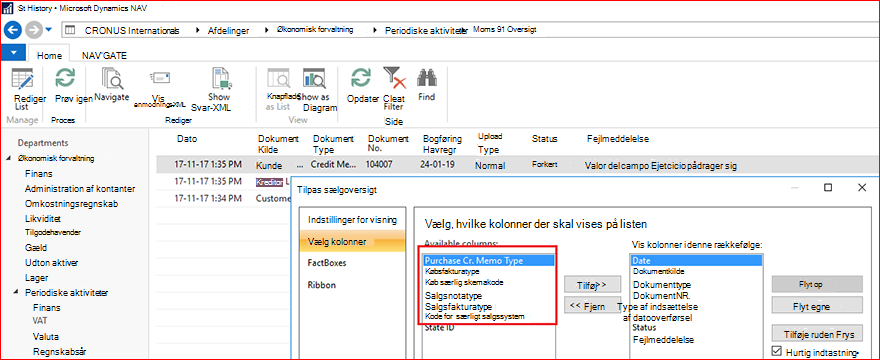The image size is (880, 360).
Task: Click the Find binoculars icon
Action: coord(427,78)
